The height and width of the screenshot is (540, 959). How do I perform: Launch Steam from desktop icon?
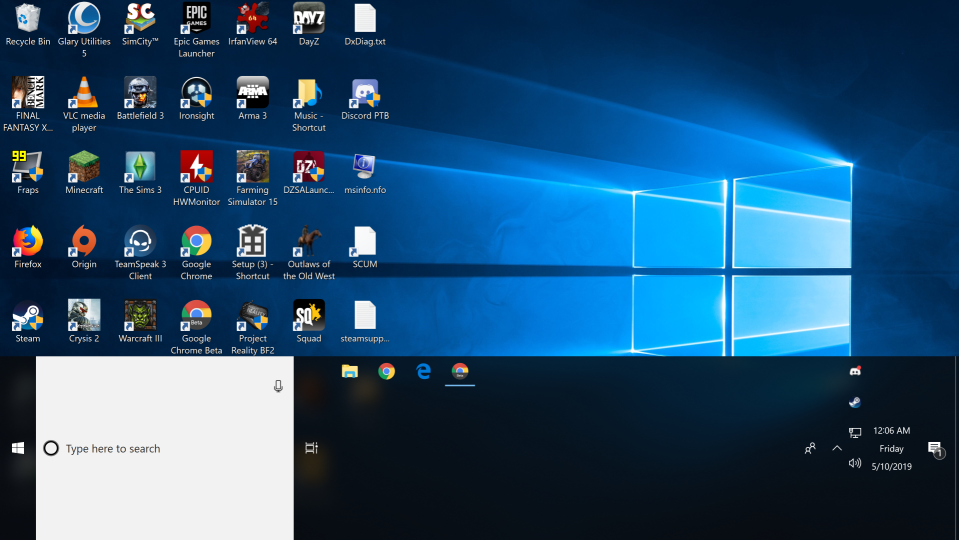(28, 321)
